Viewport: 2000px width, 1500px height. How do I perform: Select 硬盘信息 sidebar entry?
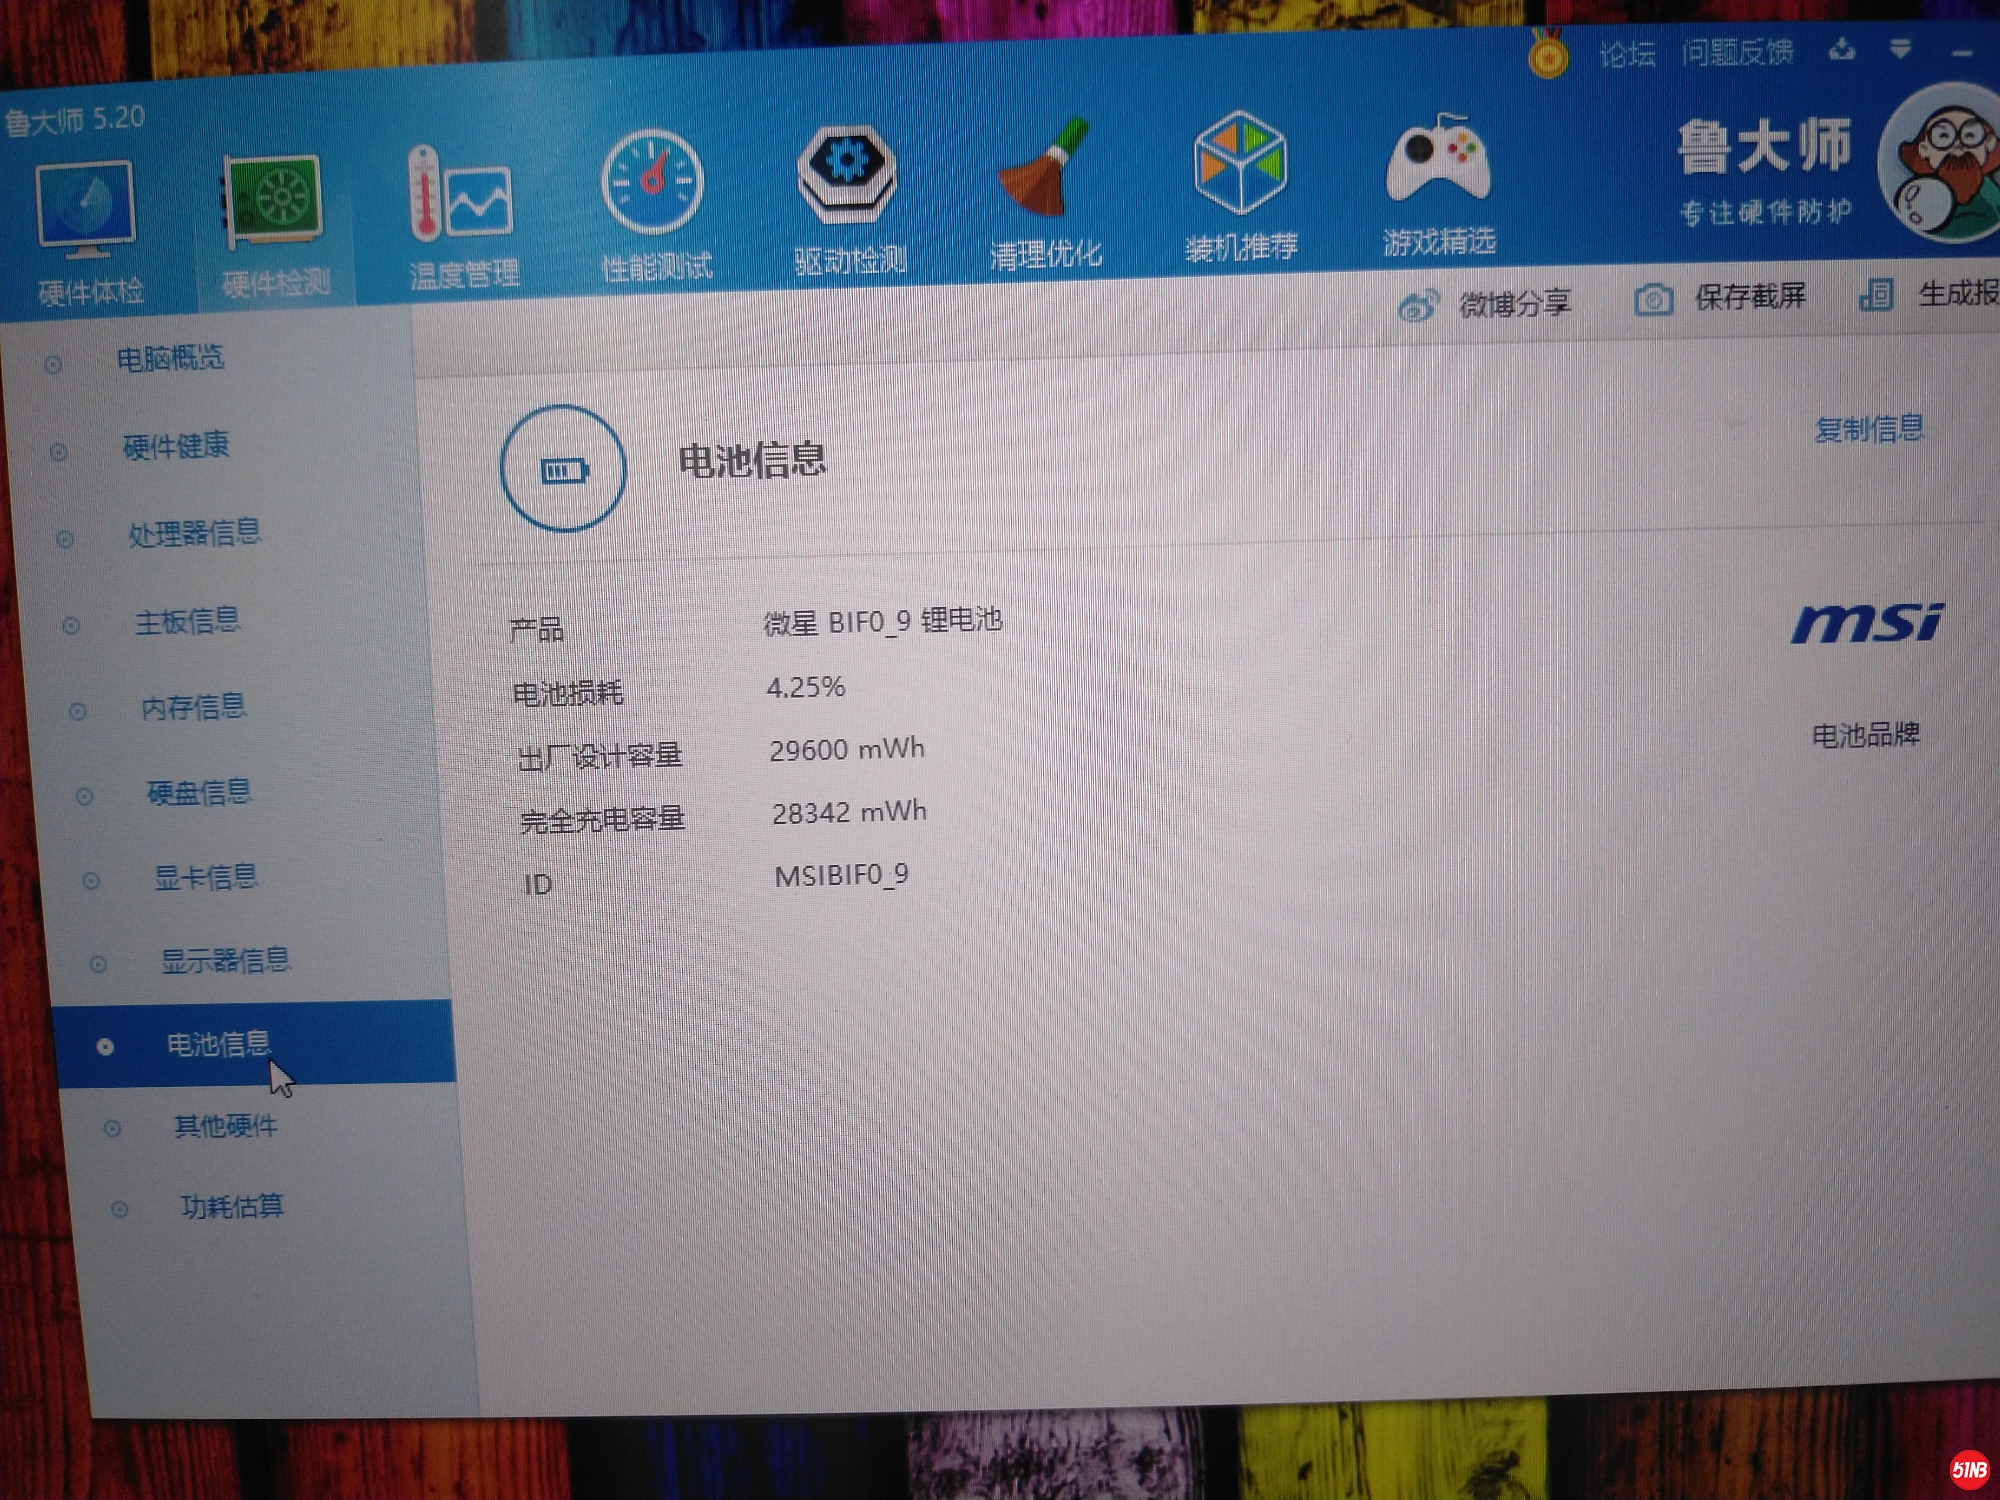[x=199, y=793]
